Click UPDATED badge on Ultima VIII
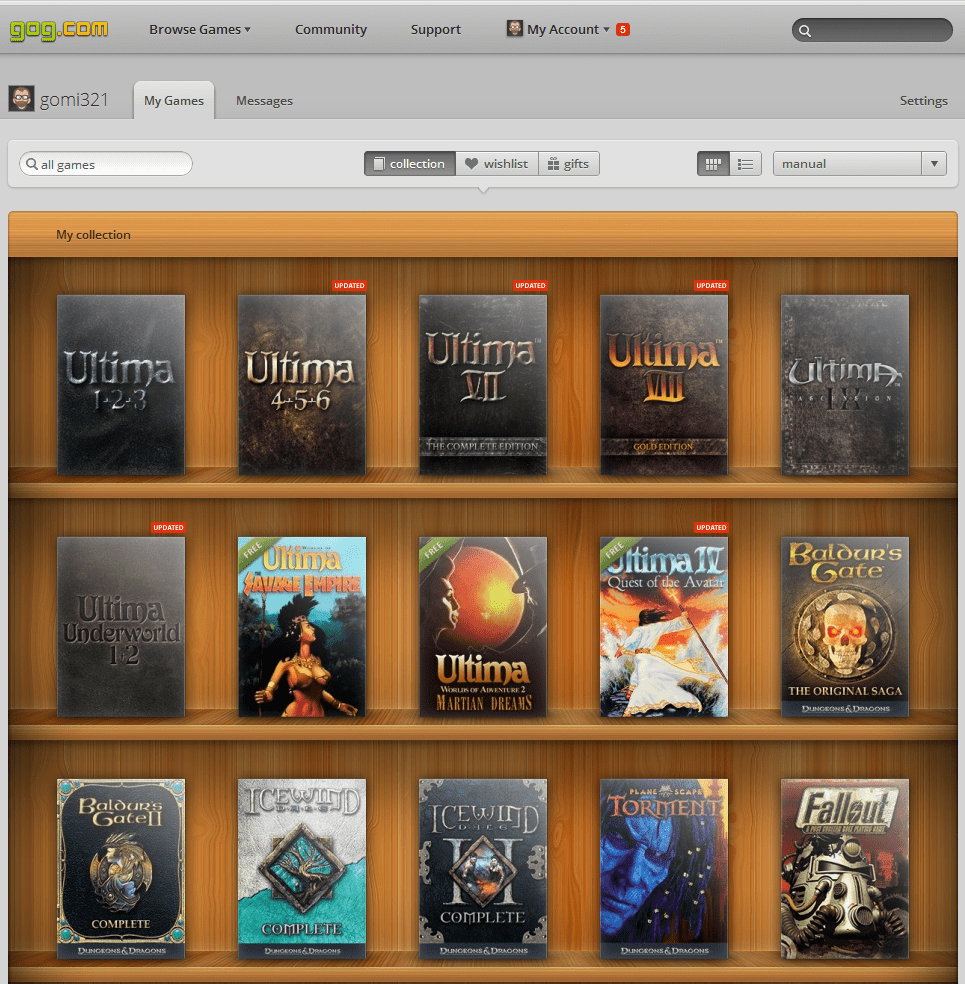965x984 pixels. point(711,286)
